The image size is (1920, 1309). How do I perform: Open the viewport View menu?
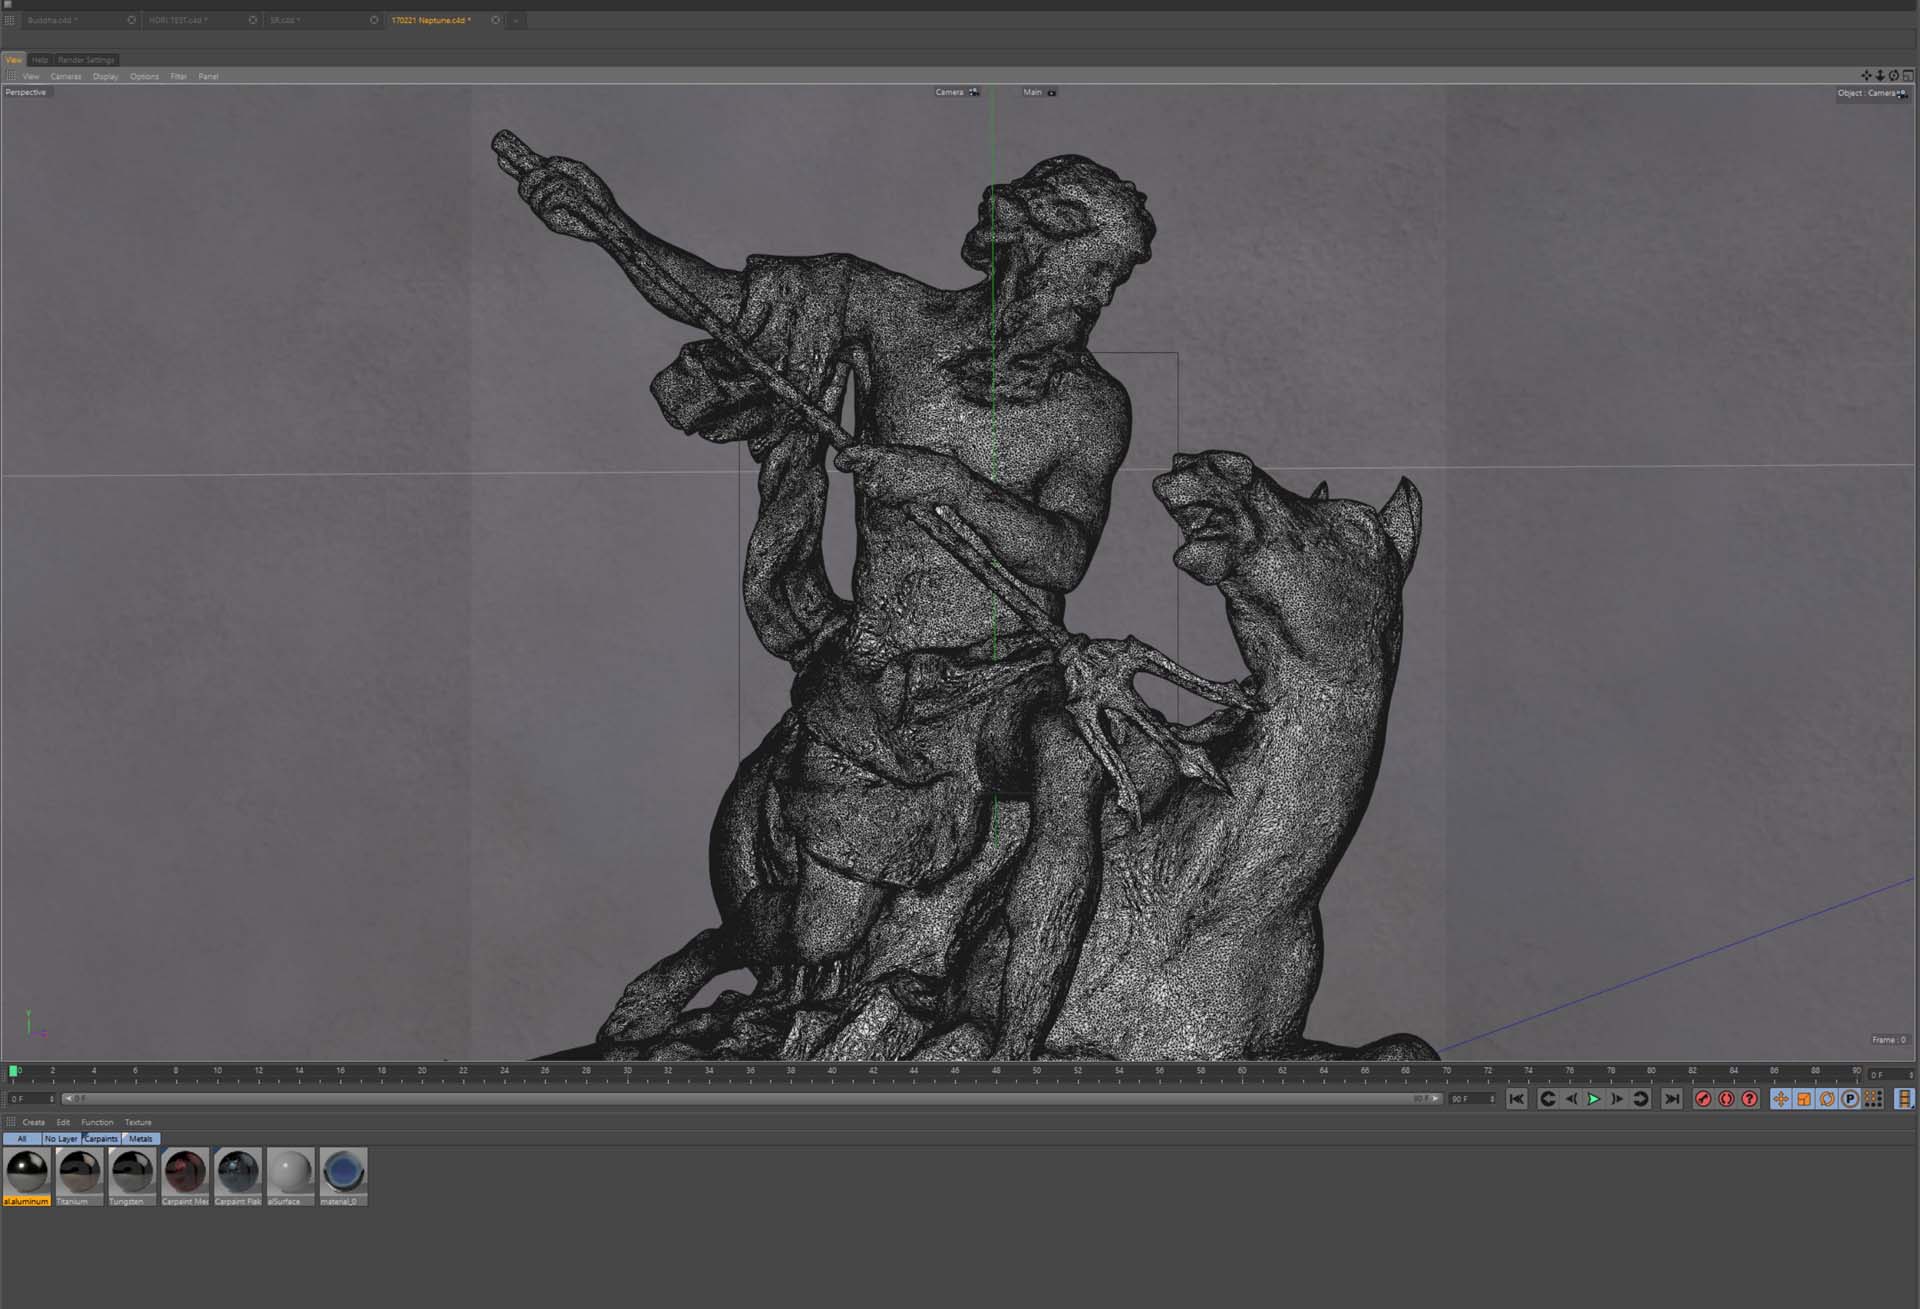pyautogui.click(x=31, y=76)
